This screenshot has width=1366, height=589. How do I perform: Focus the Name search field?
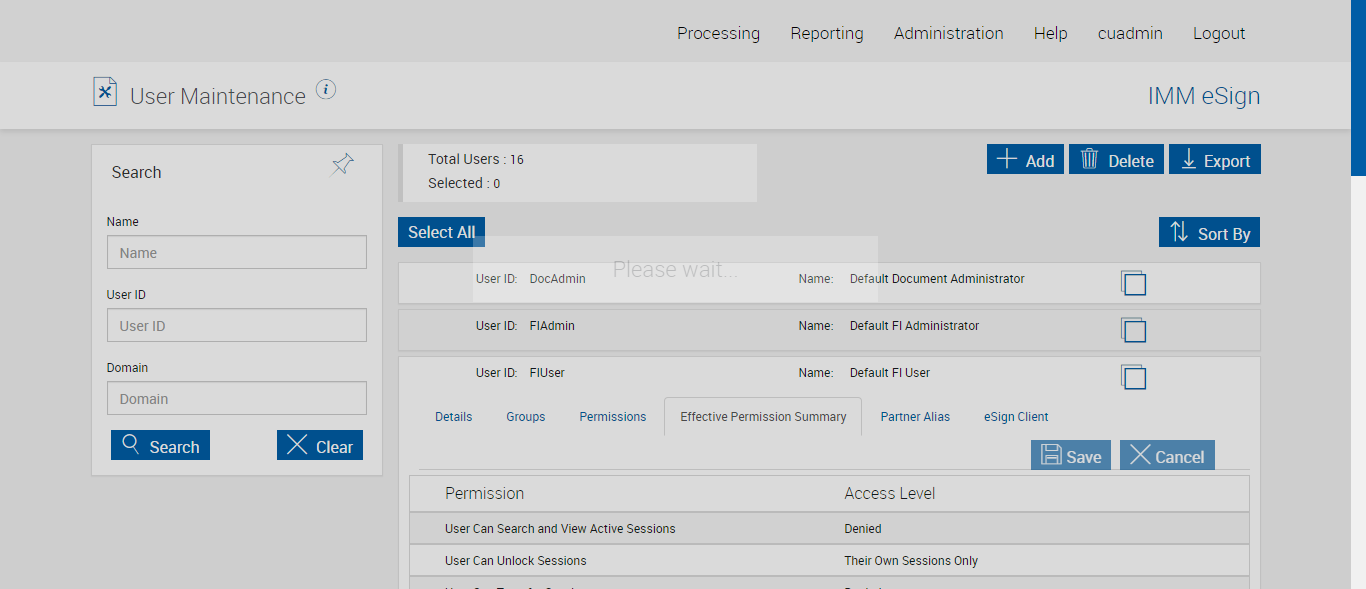(237, 252)
